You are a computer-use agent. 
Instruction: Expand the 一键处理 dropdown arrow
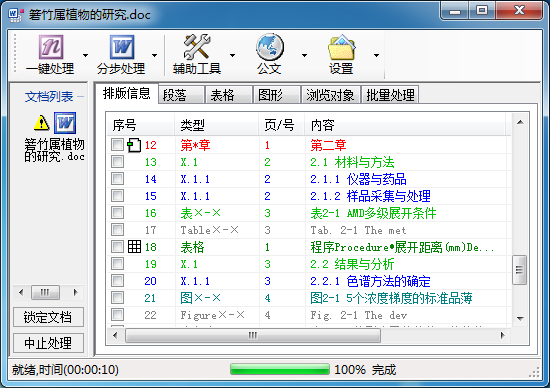tap(85, 55)
